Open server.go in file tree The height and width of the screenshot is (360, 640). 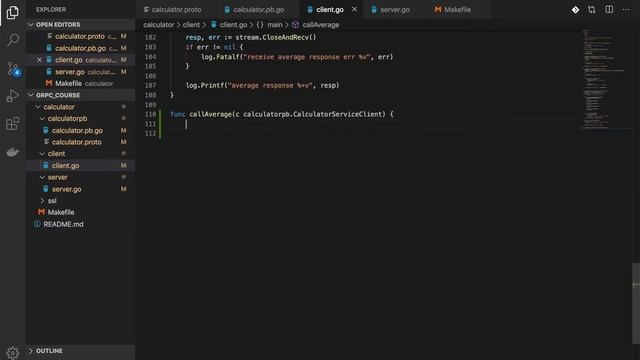pyautogui.click(x=80, y=189)
